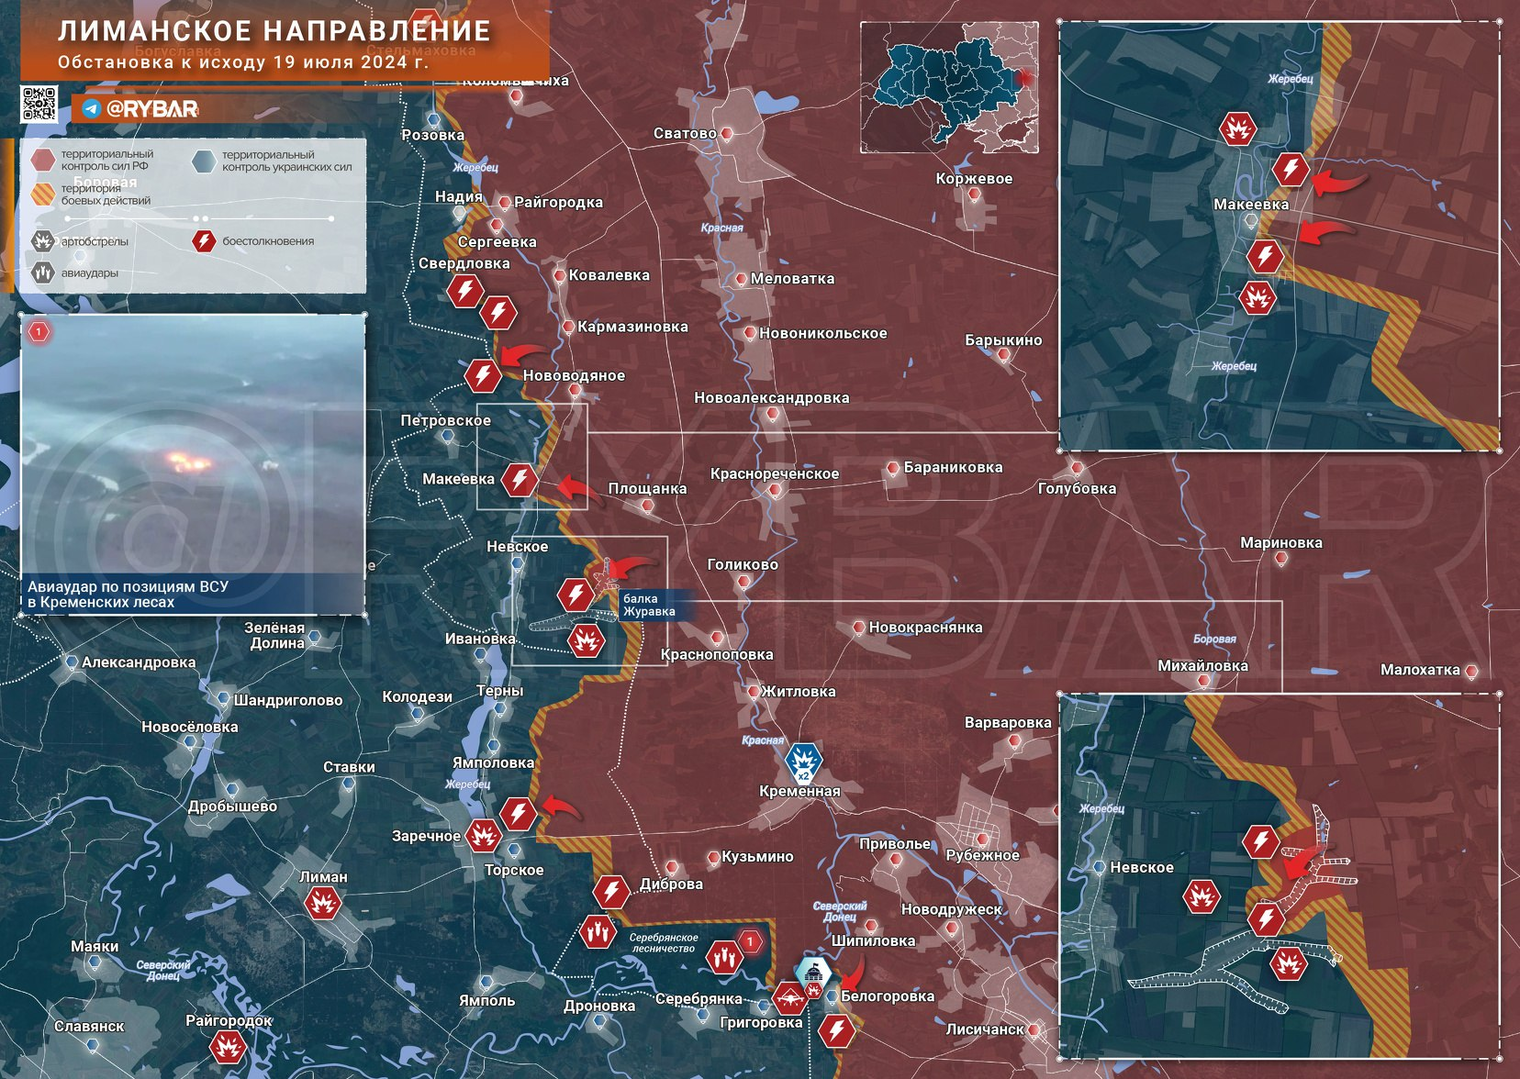Click the explosion icon at Лиман
This screenshot has height=1079, width=1520.
[x=323, y=904]
